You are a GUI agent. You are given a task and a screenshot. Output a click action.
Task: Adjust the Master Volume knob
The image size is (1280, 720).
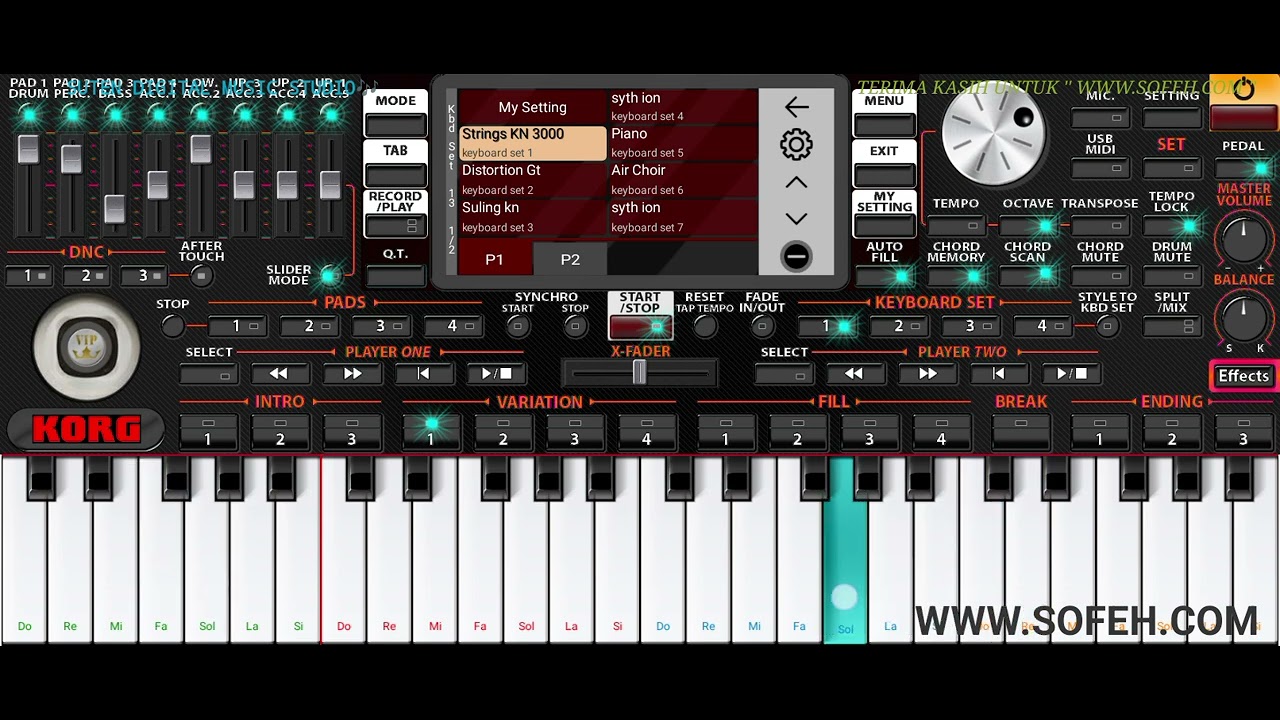pyautogui.click(x=1243, y=239)
